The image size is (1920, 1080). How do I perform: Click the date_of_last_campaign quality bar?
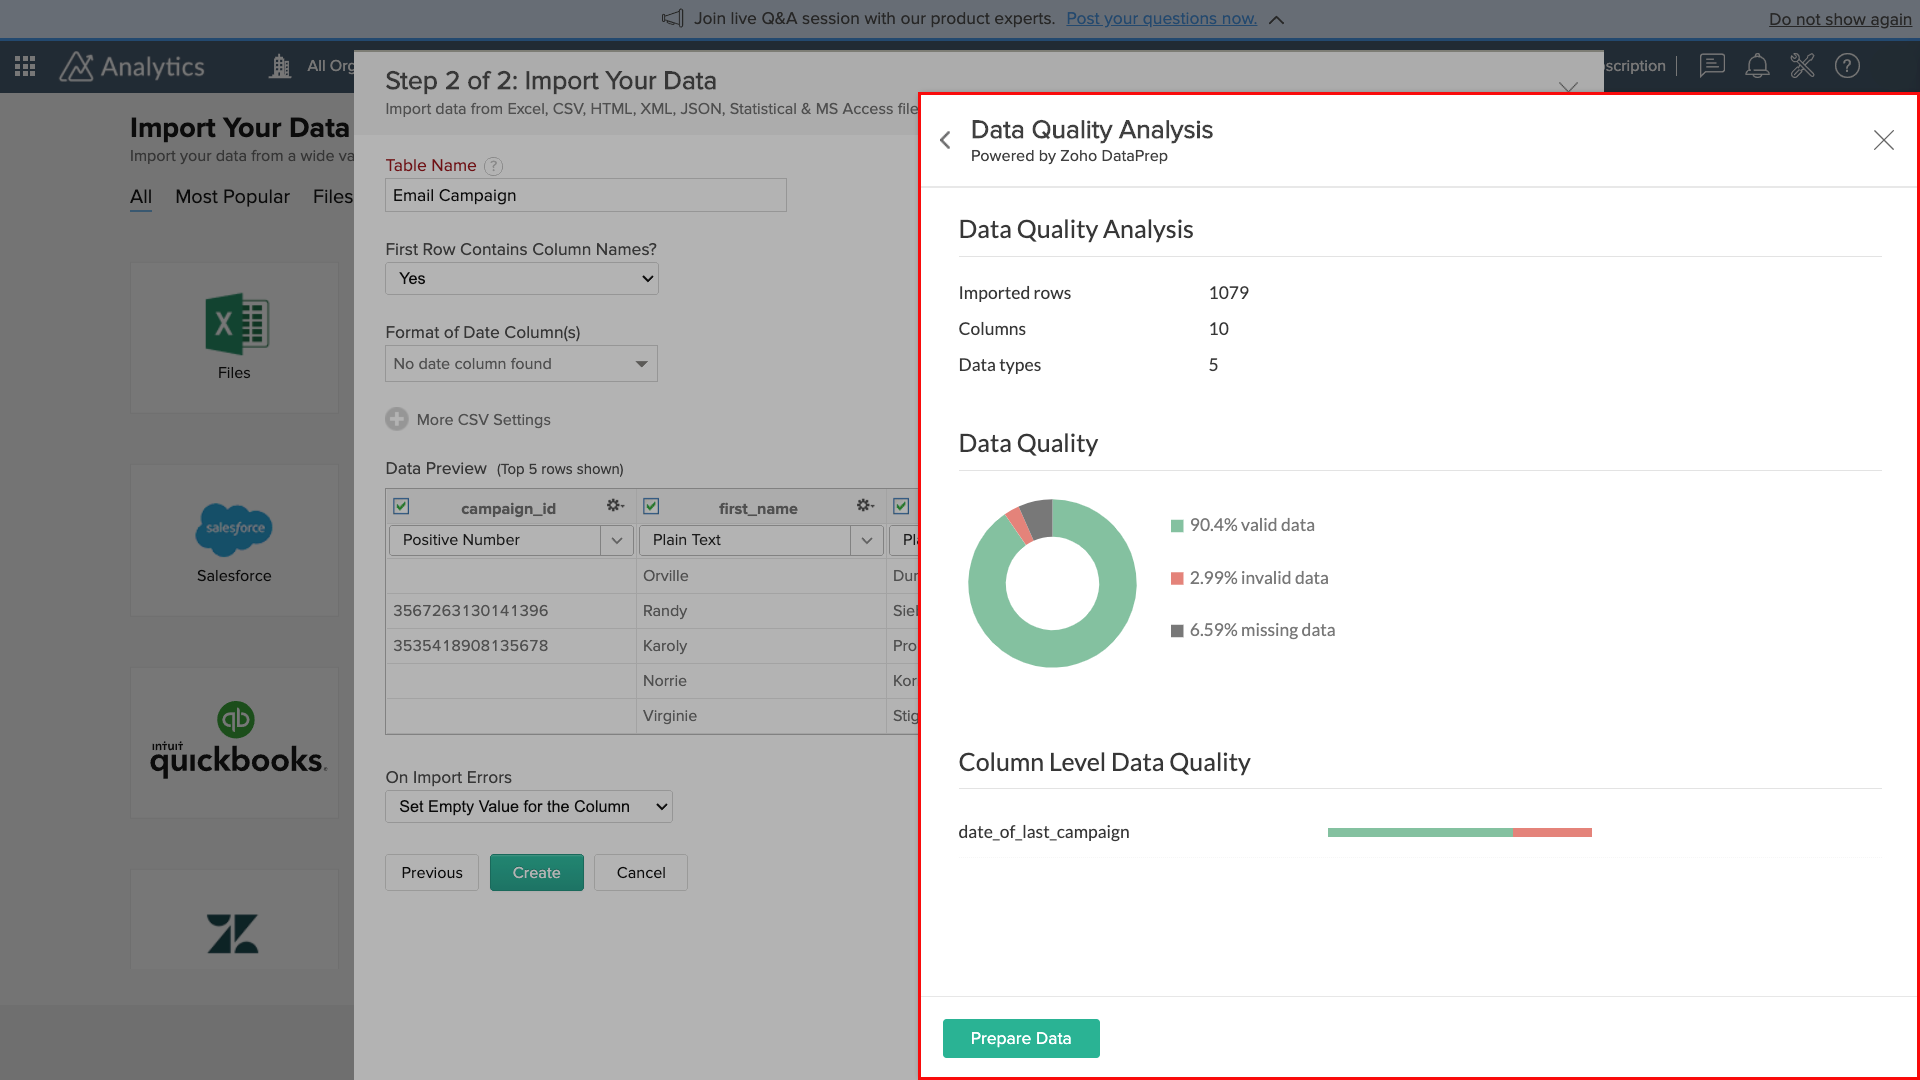(x=1458, y=831)
